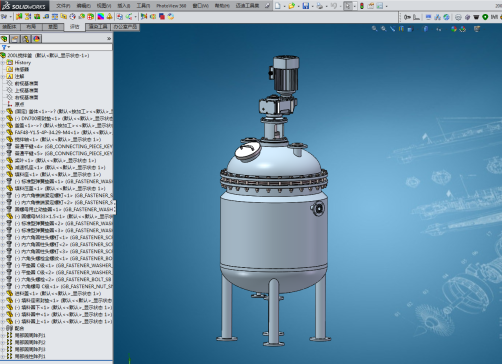Open the 窗口 Window menu
502x364 pixels.
coord(201,6)
